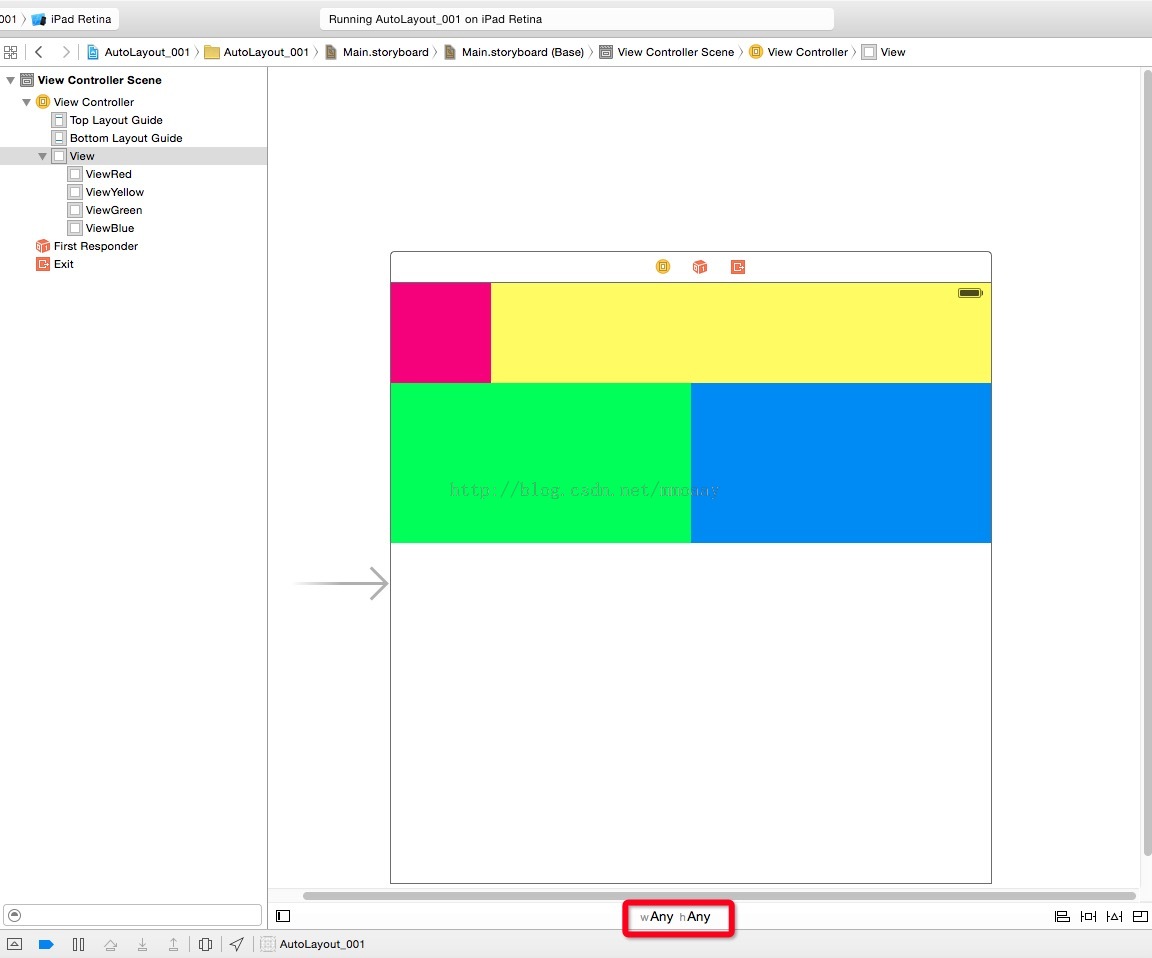Open View Controller jump bar segment

point(799,52)
